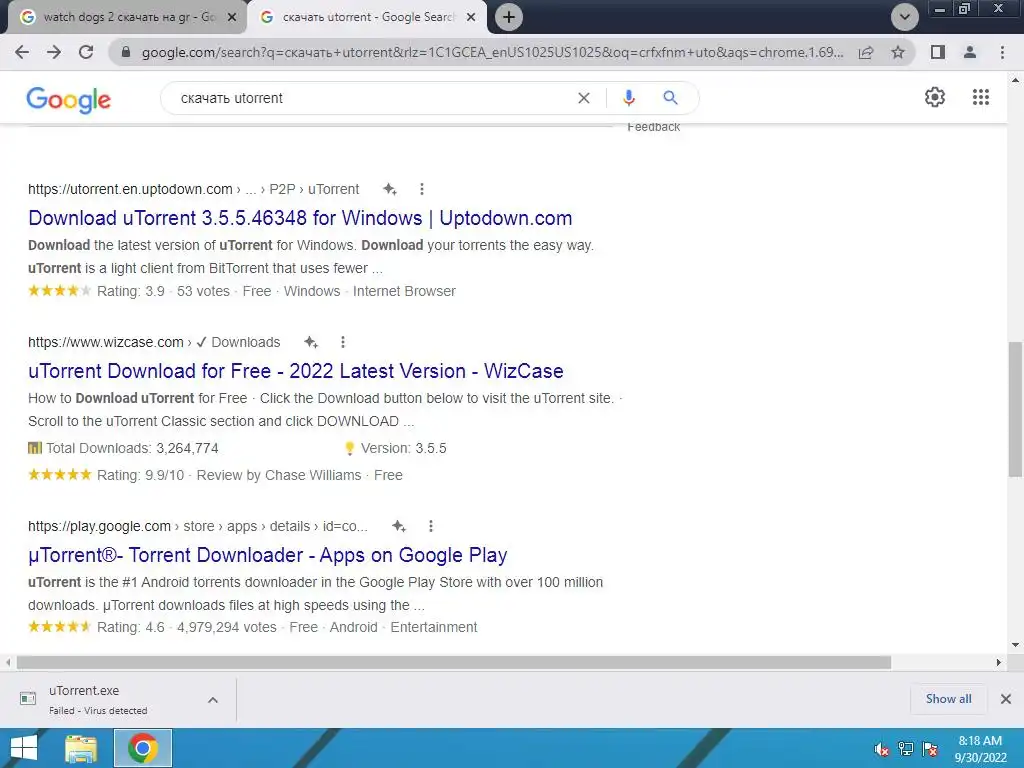Open the Action Center flag icon

(x=930, y=750)
